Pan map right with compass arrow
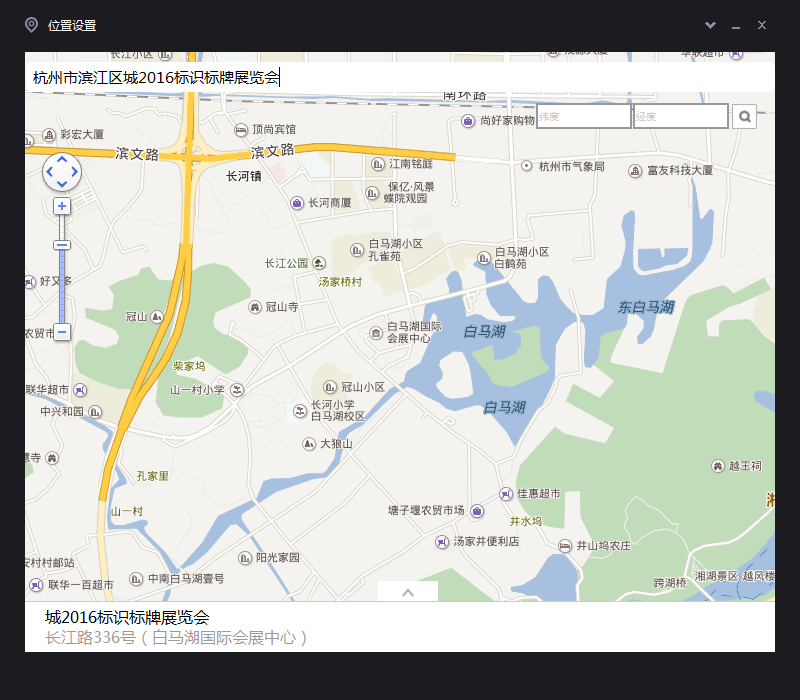The width and height of the screenshot is (800, 700). (x=74, y=172)
